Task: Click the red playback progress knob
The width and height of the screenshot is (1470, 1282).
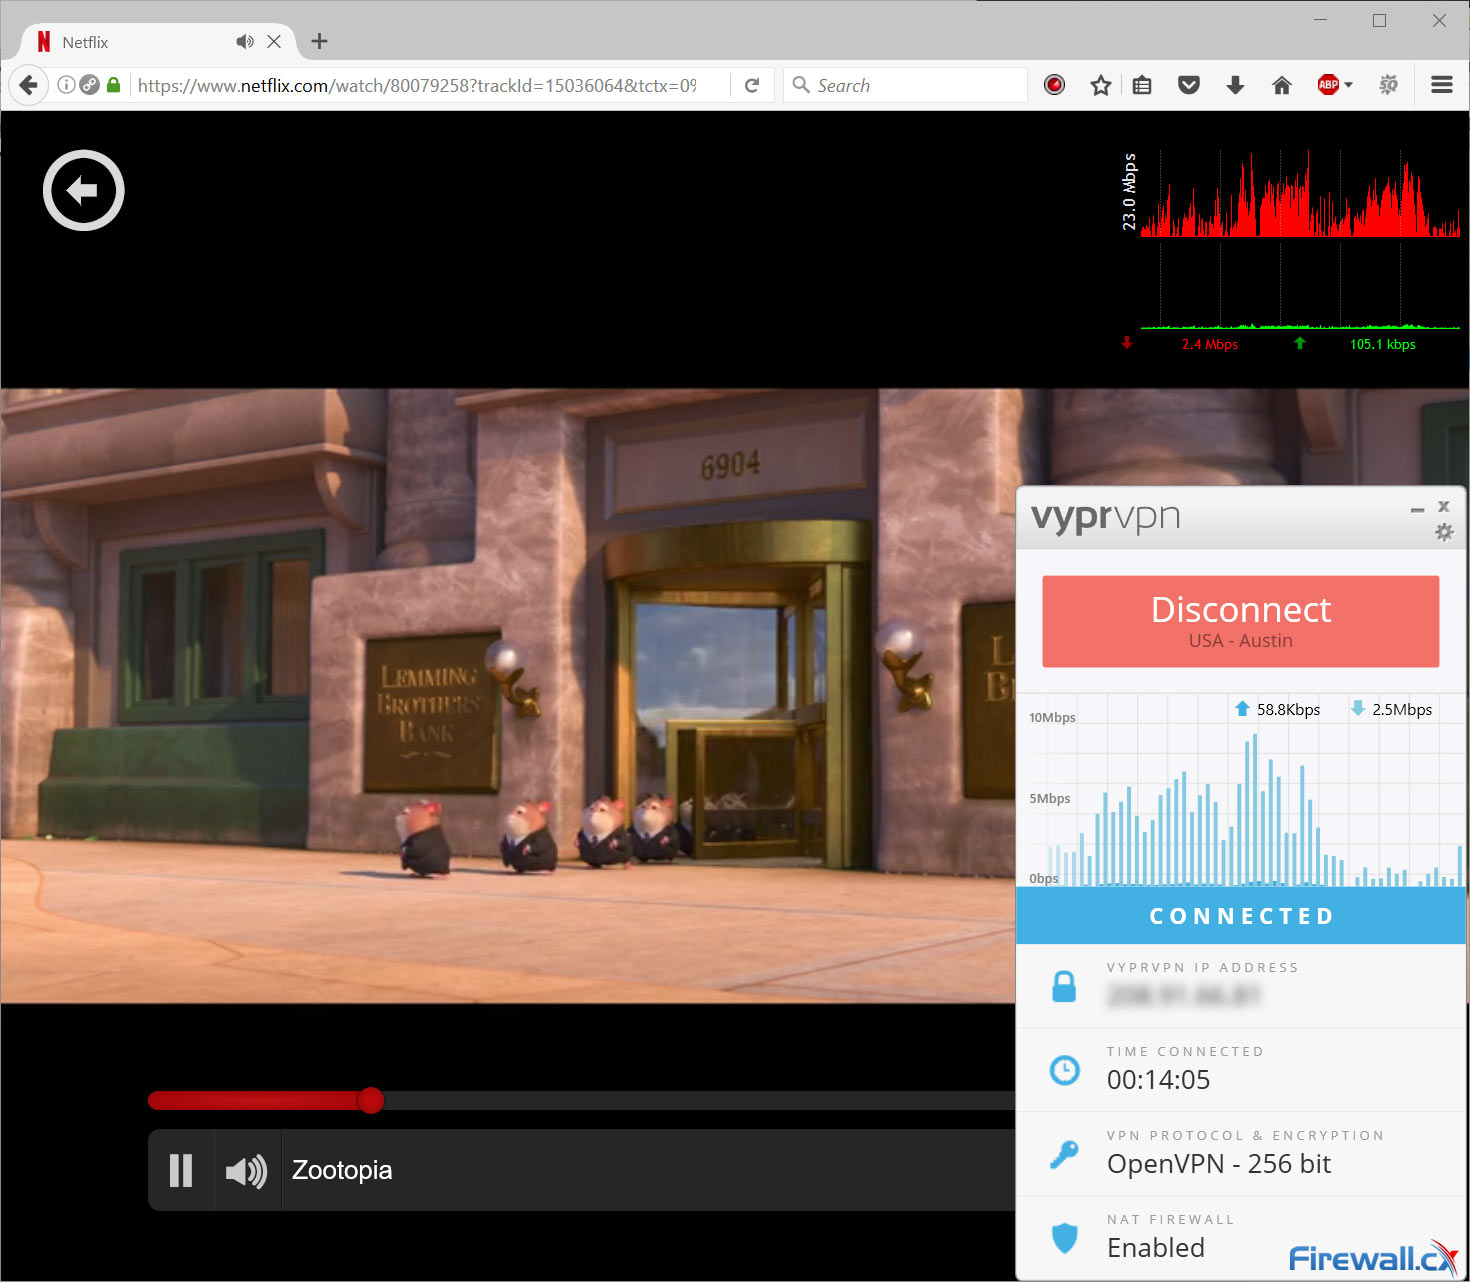Action: click(371, 1100)
